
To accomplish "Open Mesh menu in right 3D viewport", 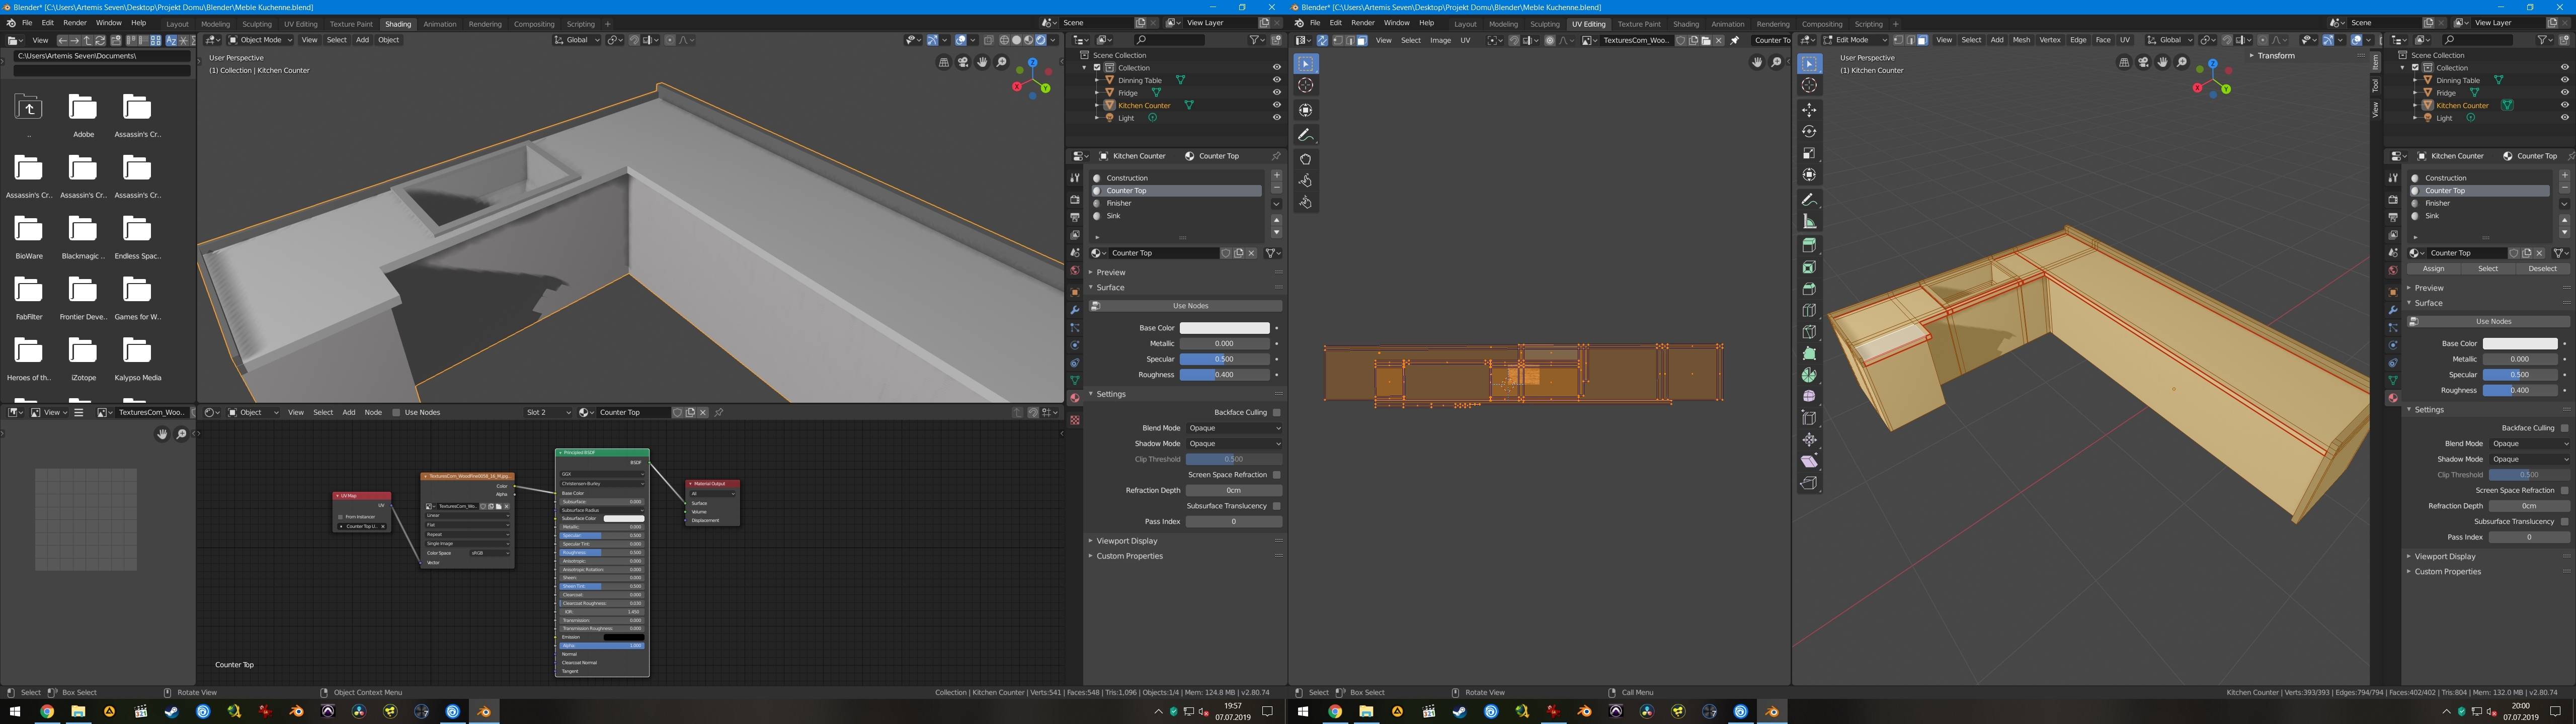I will [x=2021, y=40].
